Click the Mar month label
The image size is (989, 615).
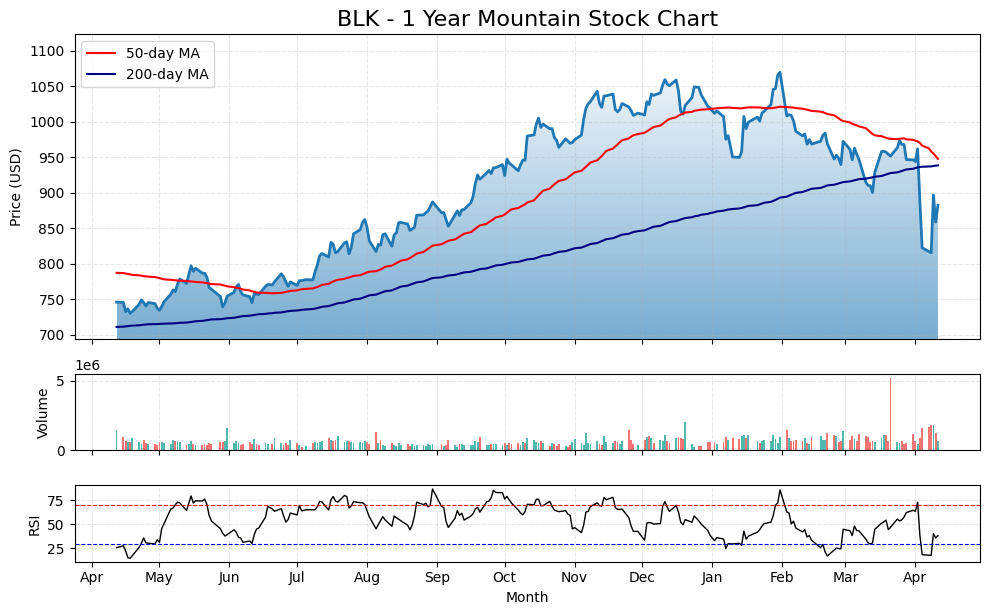coord(846,577)
